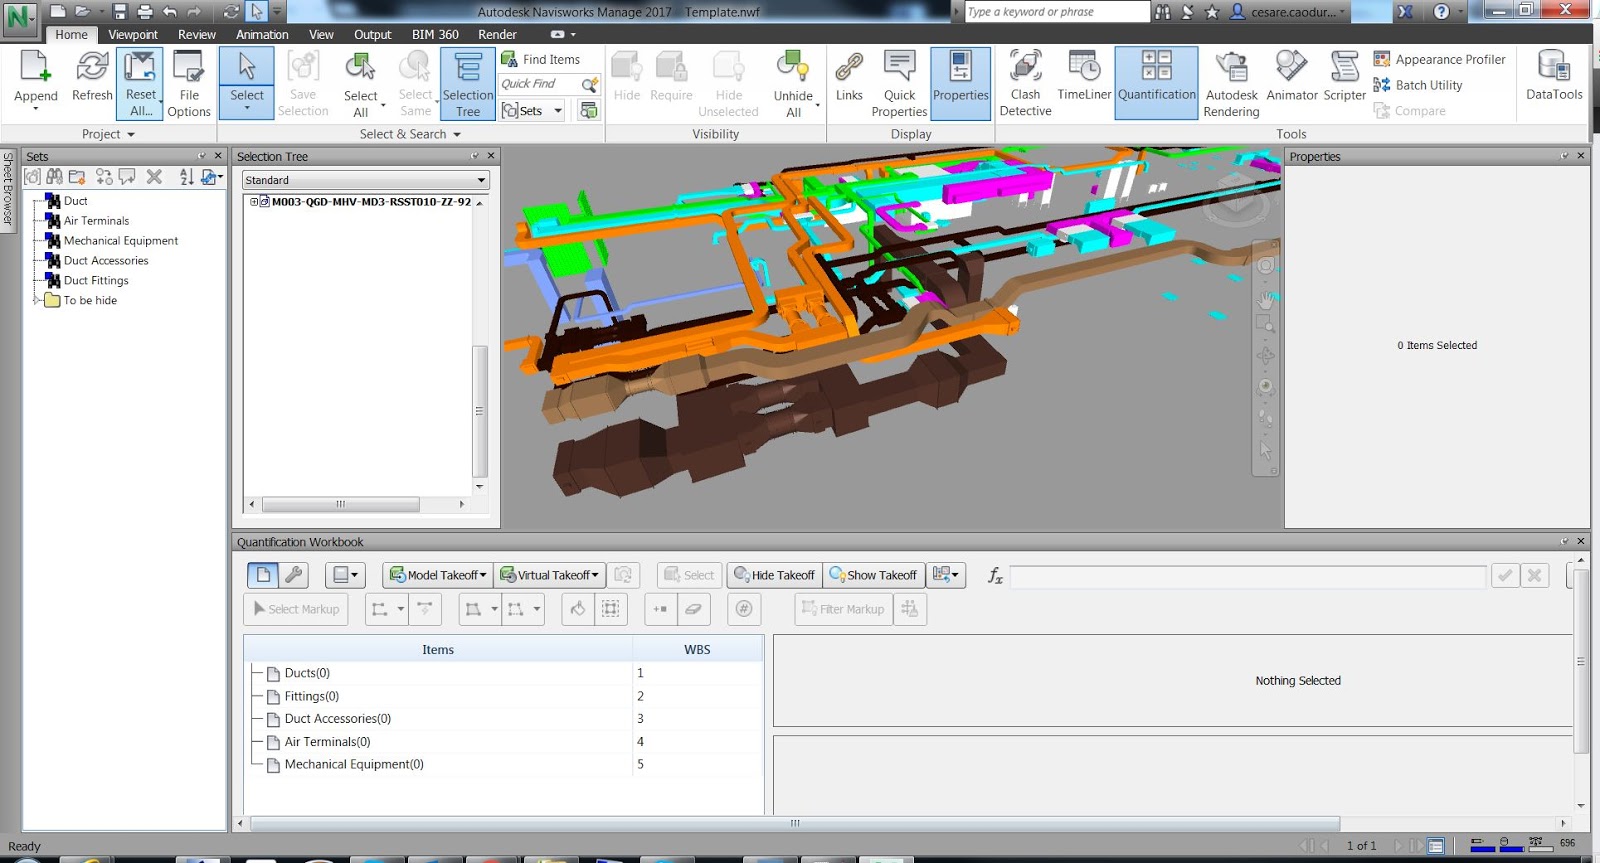Switch to the Review tab
The height and width of the screenshot is (863, 1600).
[x=197, y=34]
